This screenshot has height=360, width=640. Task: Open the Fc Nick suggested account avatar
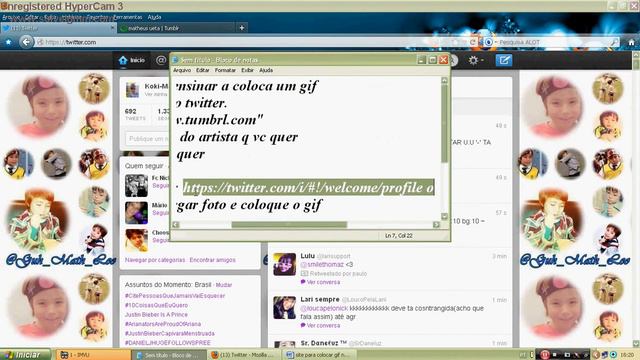pyautogui.click(x=136, y=186)
